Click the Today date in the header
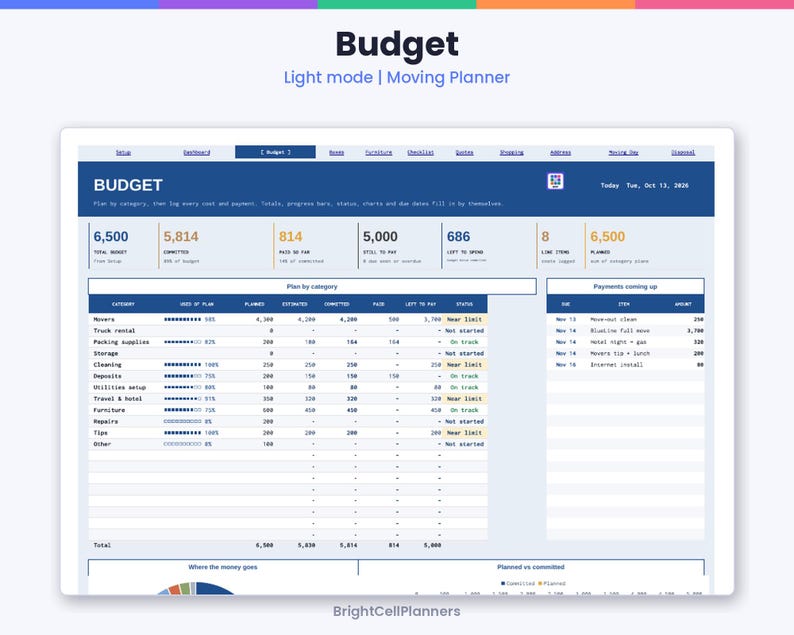Image resolution: width=794 pixels, height=635 pixels. (644, 186)
